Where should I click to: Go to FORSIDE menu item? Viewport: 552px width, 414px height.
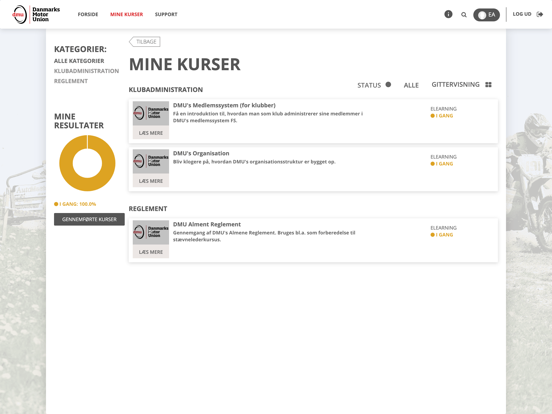(x=88, y=14)
